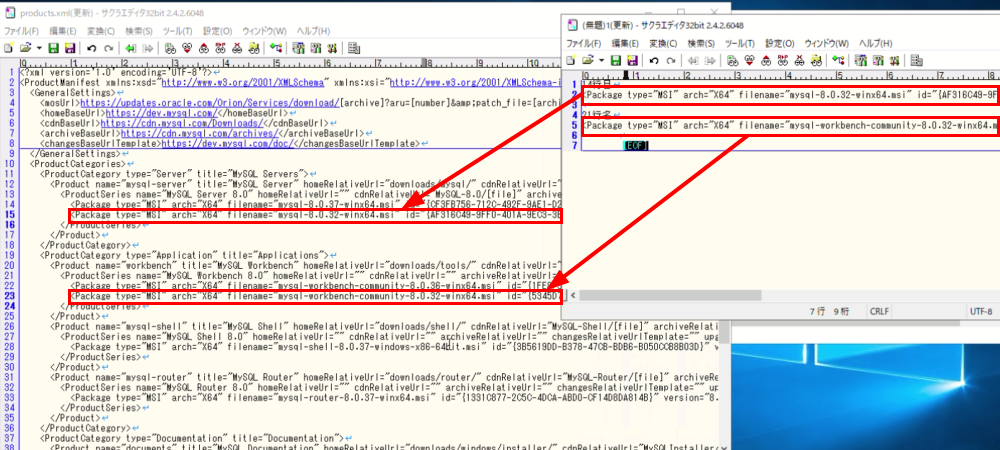Click Find Previous icon in products.xml toolbar
The image size is (1000, 450).
click(x=203, y=47)
